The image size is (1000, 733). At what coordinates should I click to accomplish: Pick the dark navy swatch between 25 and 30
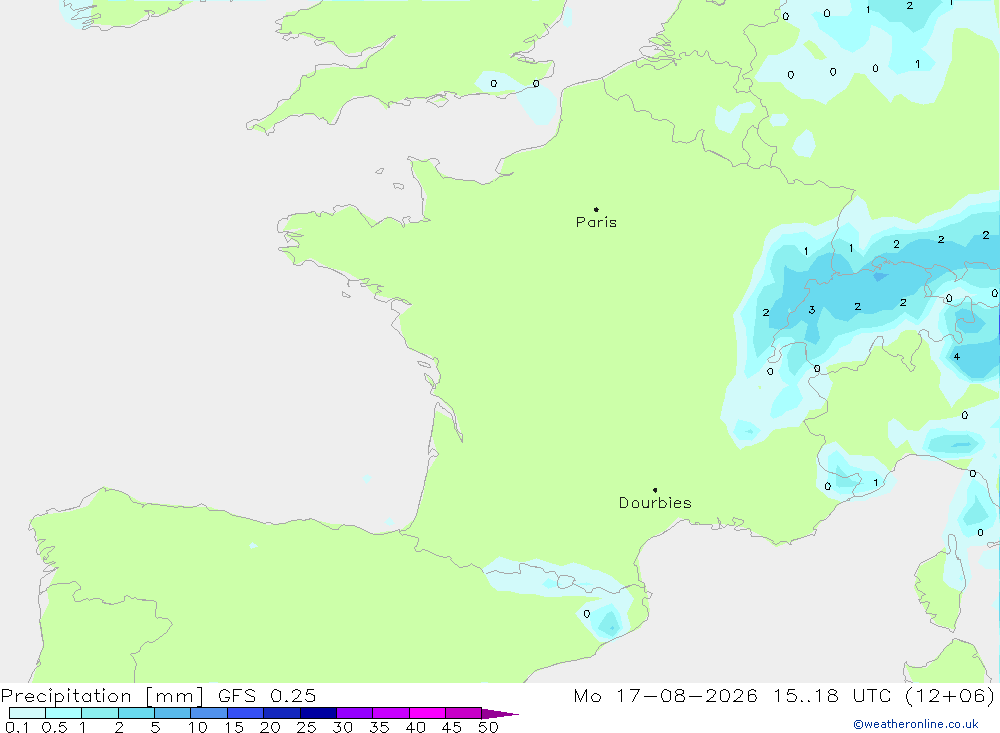point(318,713)
